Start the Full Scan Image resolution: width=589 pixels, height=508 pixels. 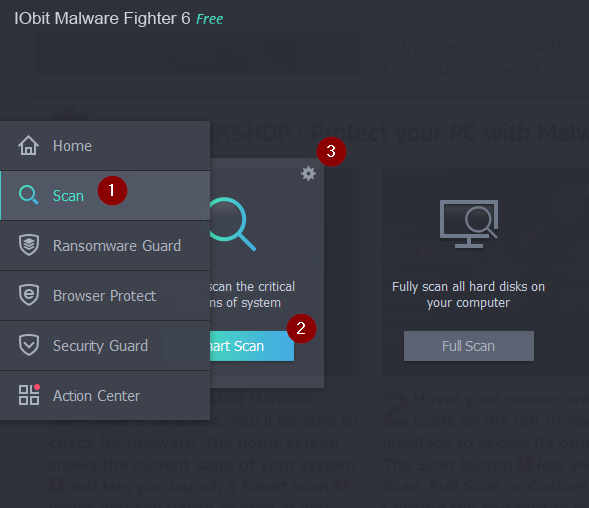[x=469, y=346]
